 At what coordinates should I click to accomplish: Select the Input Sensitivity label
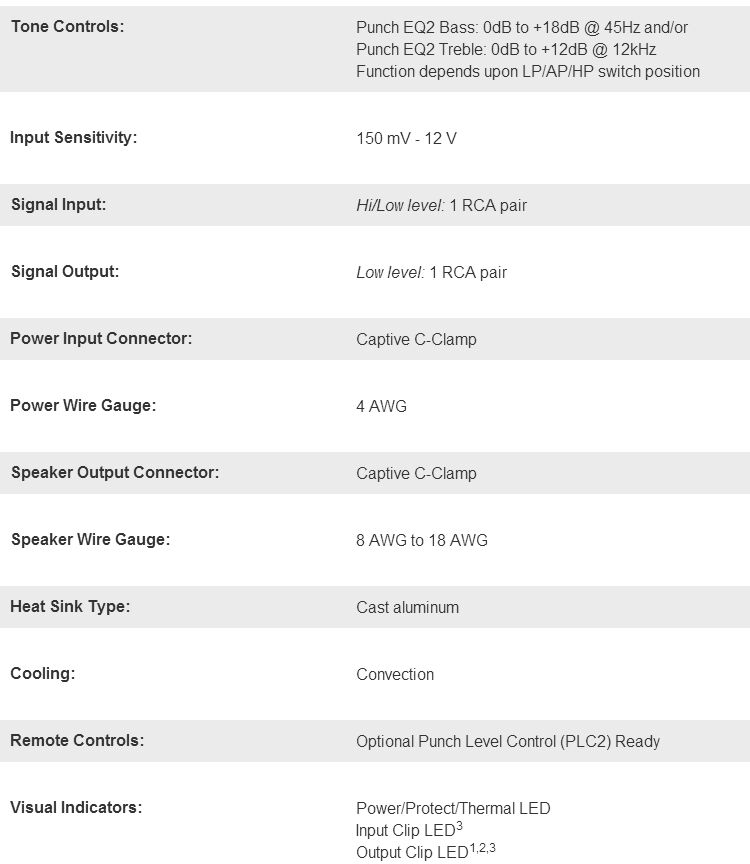pos(73,138)
